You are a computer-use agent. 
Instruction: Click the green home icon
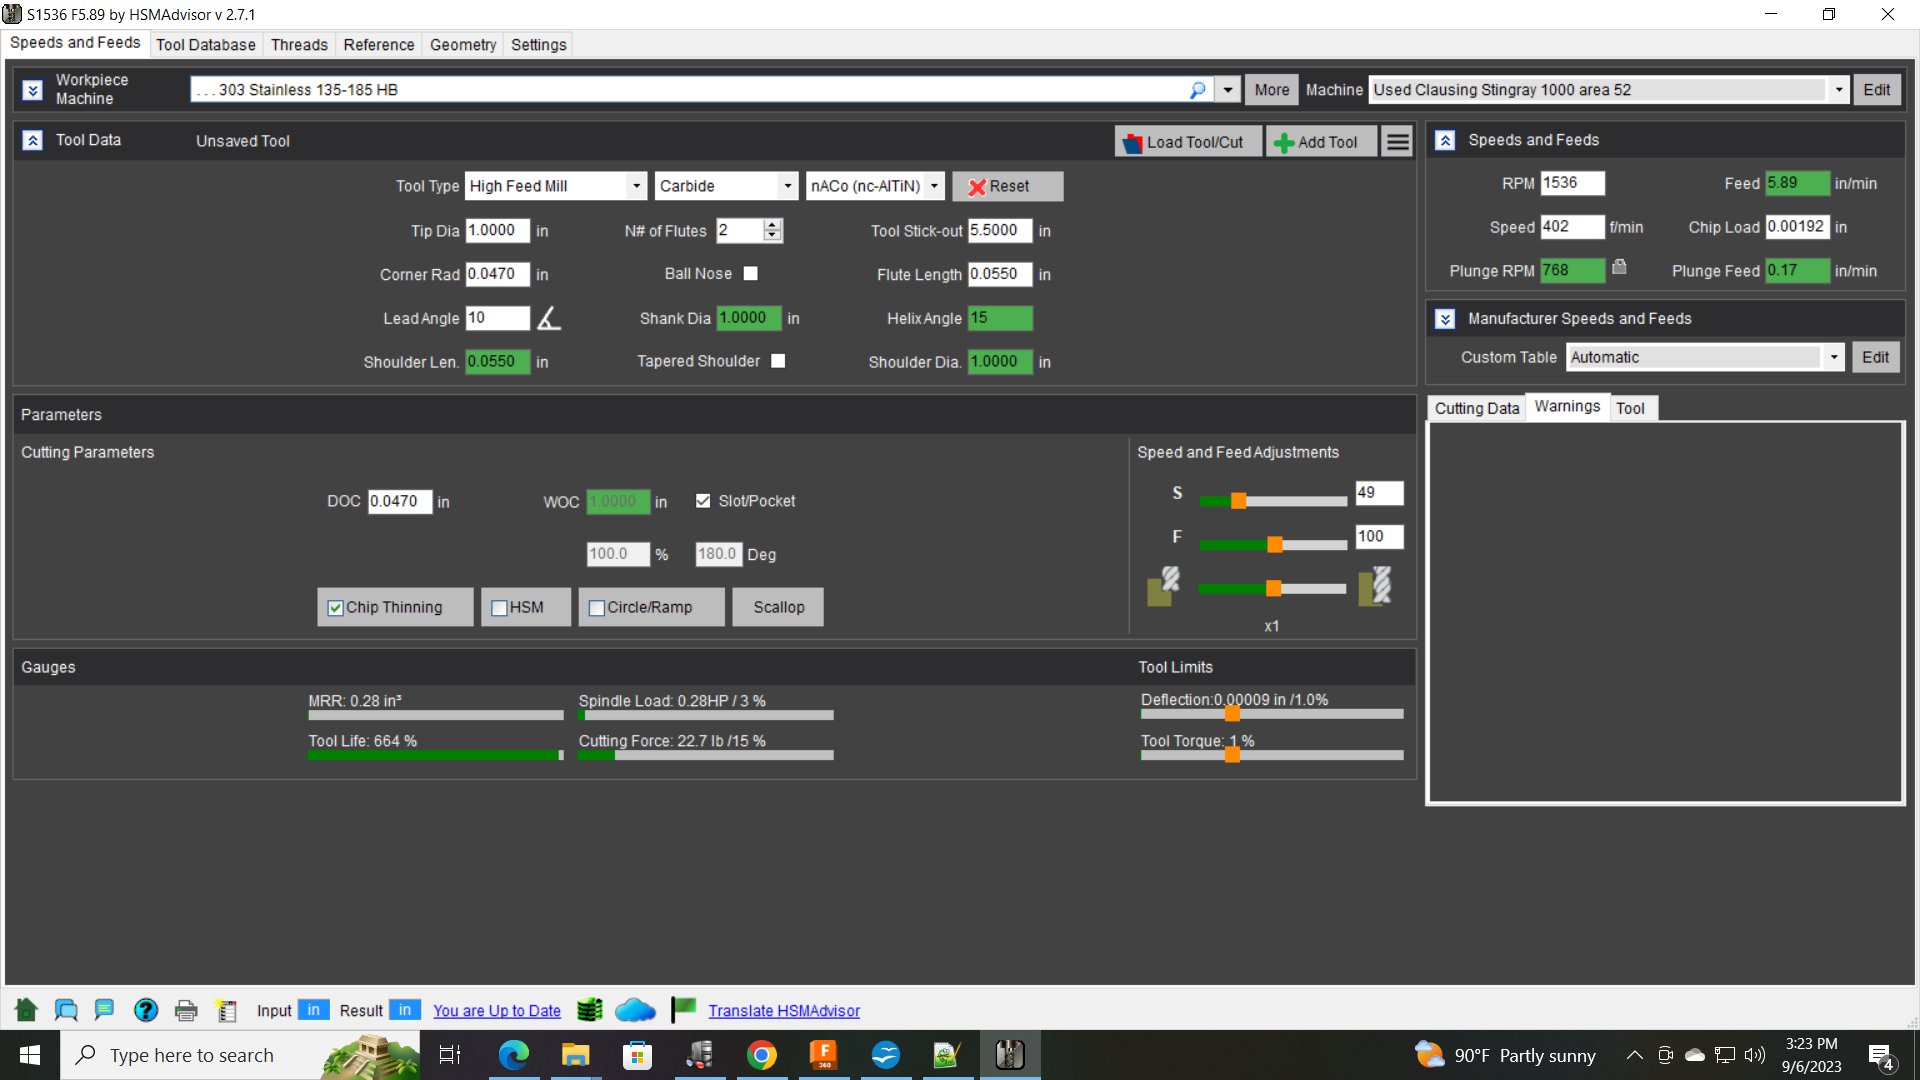pyautogui.click(x=27, y=1010)
